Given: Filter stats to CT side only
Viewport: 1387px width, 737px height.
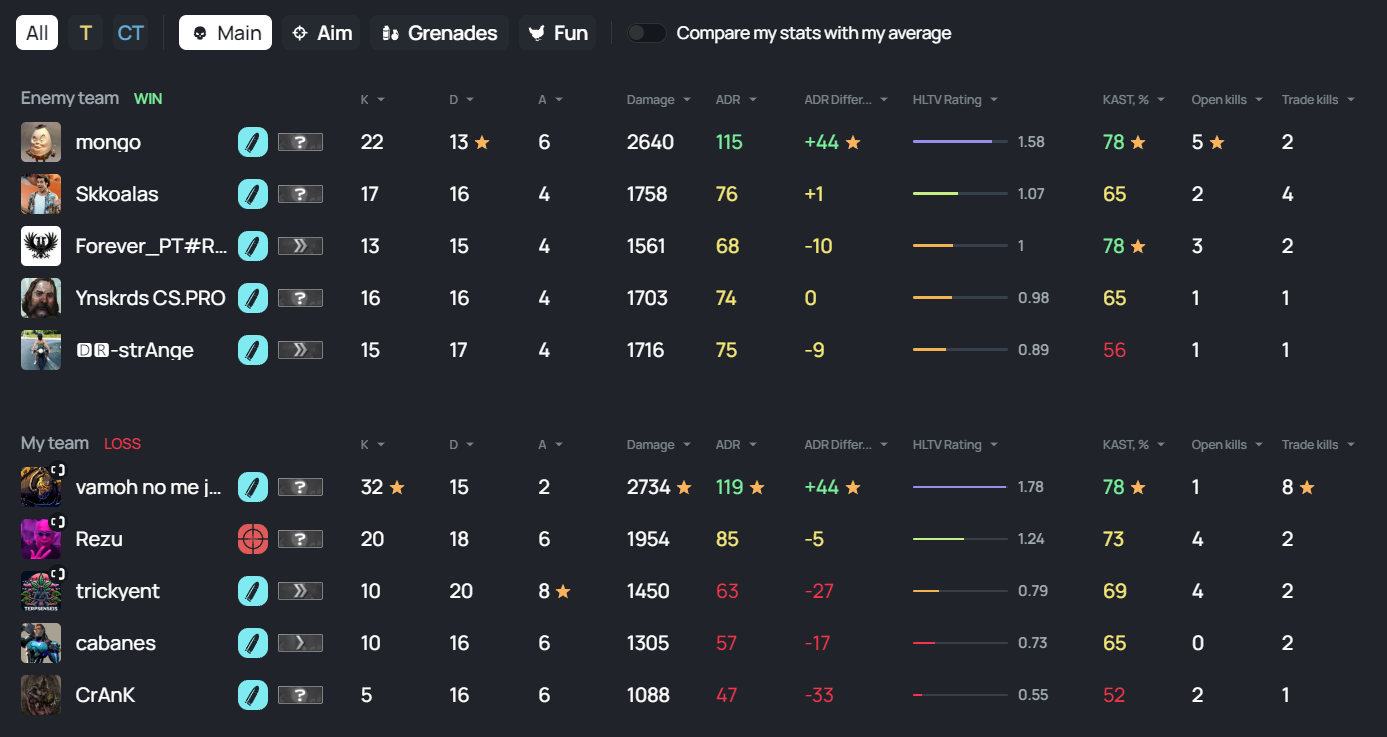Looking at the screenshot, I should [130, 33].
